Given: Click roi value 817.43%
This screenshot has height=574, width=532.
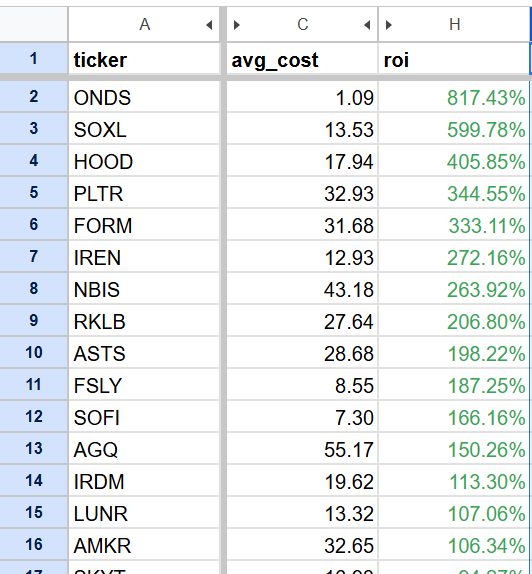Looking at the screenshot, I should [x=454, y=97].
